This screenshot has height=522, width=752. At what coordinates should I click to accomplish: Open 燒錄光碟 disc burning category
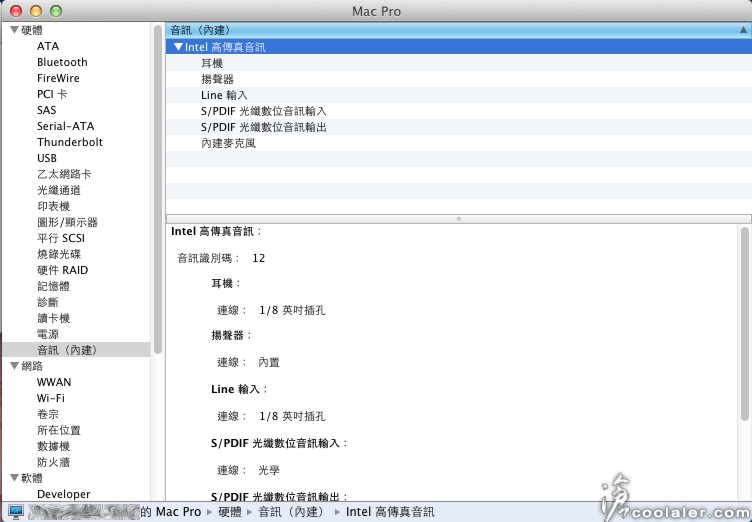click(x=59, y=254)
